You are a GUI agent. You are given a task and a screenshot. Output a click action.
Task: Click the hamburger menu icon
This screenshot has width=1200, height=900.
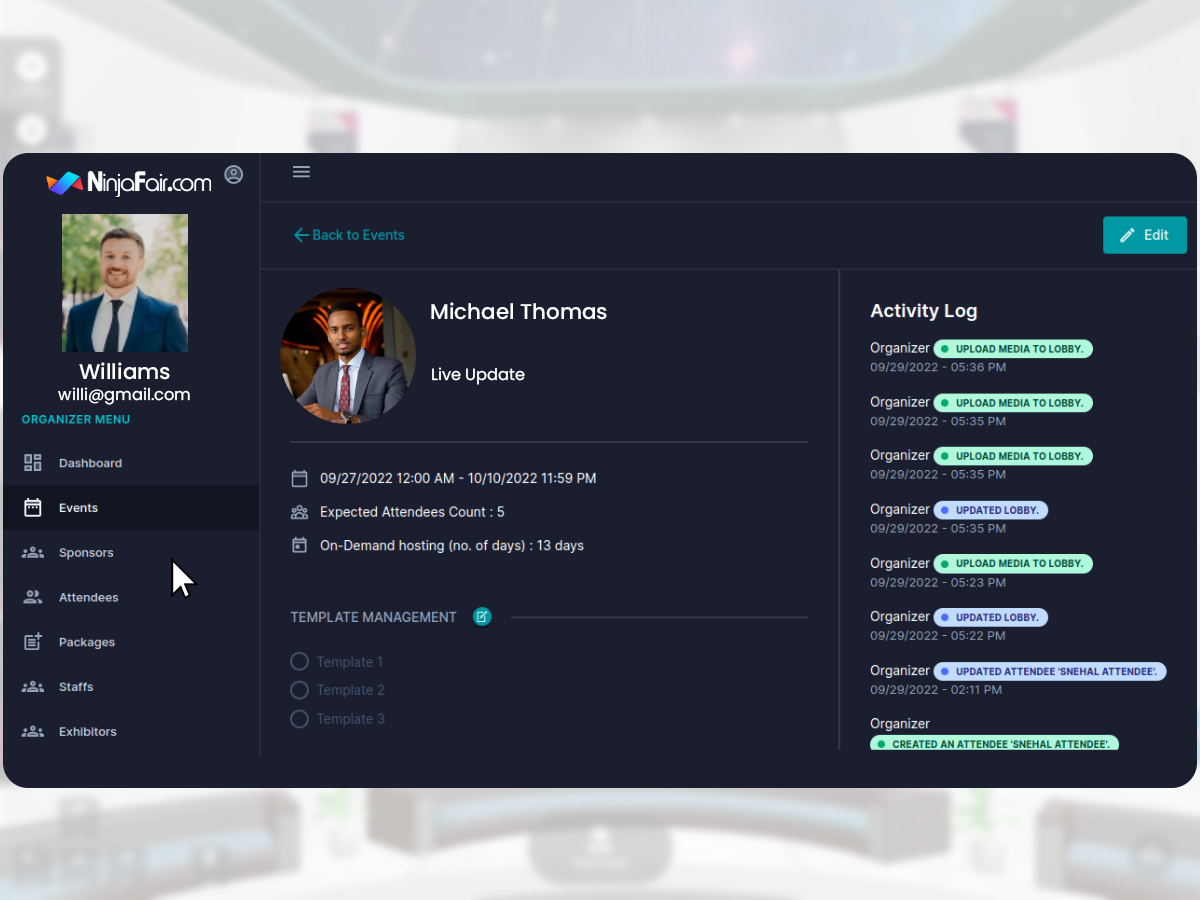[301, 172]
